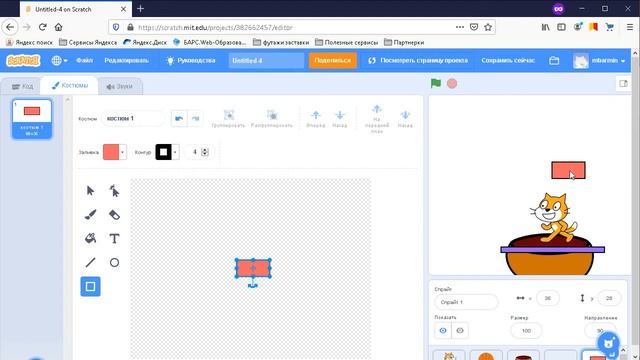Click the project title Untitled-4 field
This screenshot has height=360, width=640.
coord(266,60)
